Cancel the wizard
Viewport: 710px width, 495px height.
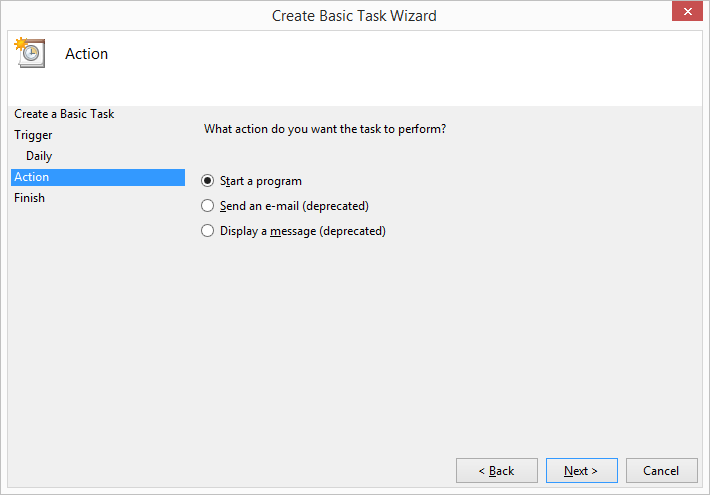click(662, 471)
